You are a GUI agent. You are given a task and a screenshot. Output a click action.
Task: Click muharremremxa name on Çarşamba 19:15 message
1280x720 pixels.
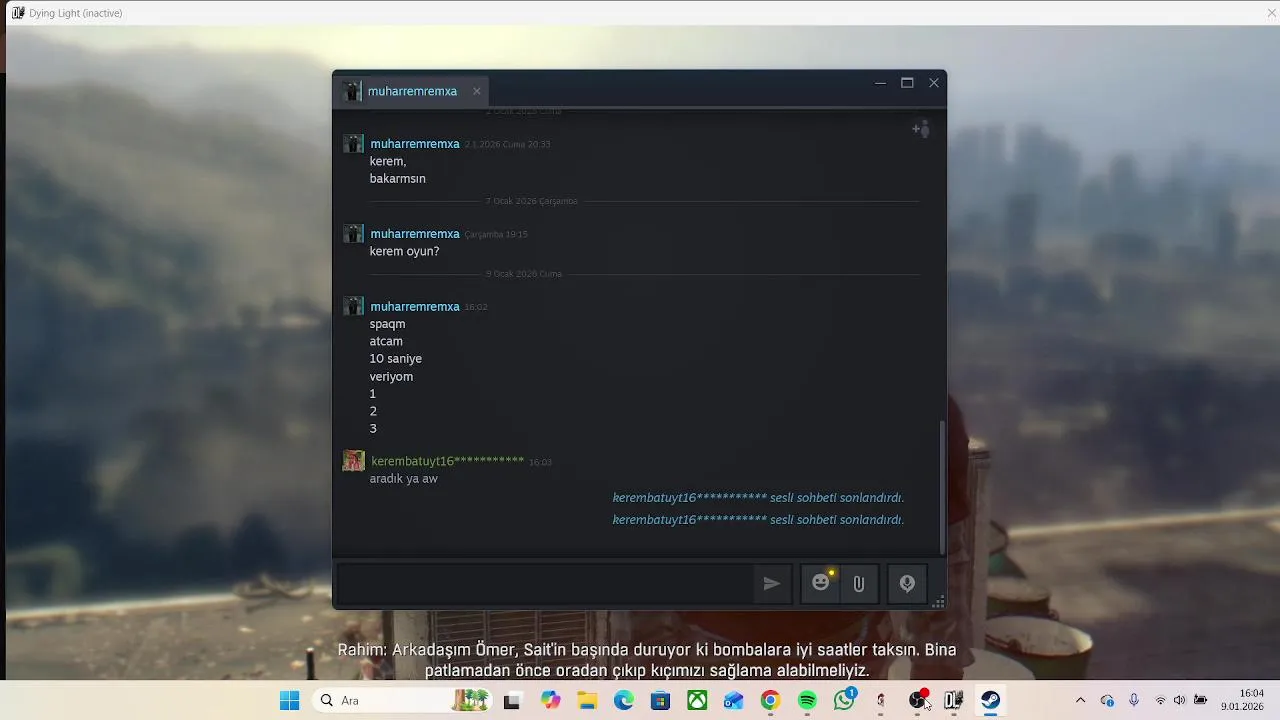pyautogui.click(x=415, y=234)
